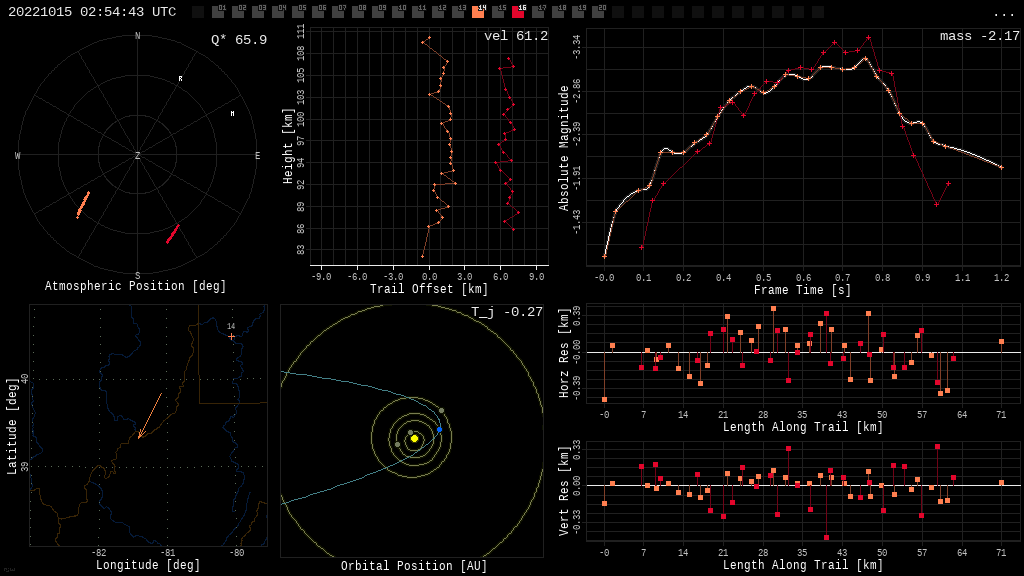This screenshot has width=1024, height=576.
Task: Click the mass -2.17 readout
Action: [980, 36]
